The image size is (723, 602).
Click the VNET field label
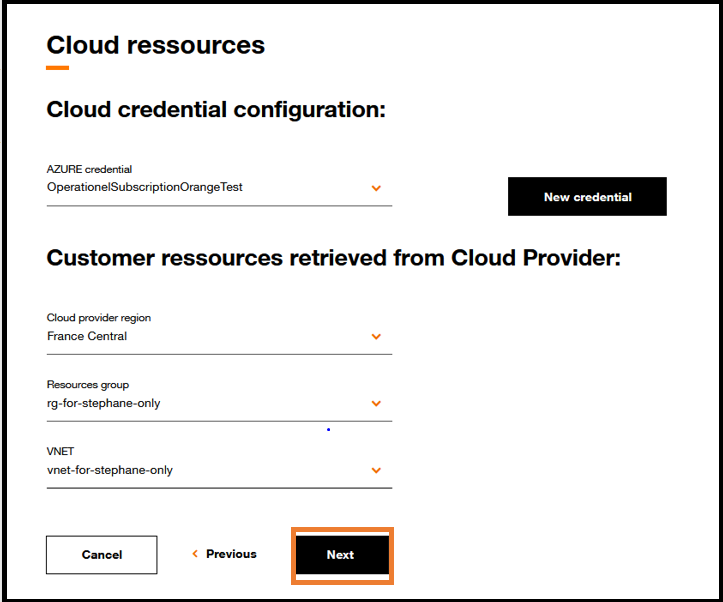pos(60,451)
